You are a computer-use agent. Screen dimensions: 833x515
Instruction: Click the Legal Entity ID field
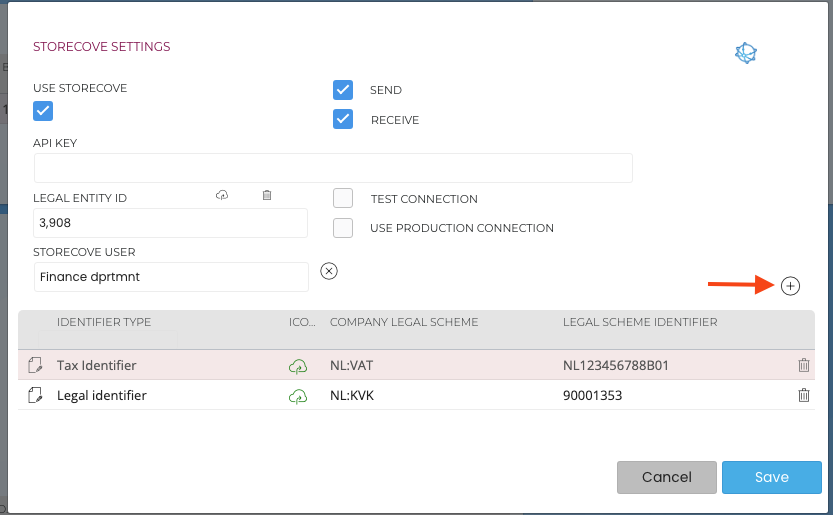point(170,223)
